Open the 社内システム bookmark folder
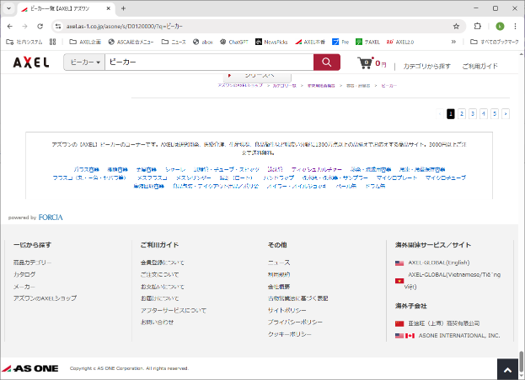Image resolution: width=525 pixels, height=380 pixels. coord(24,42)
